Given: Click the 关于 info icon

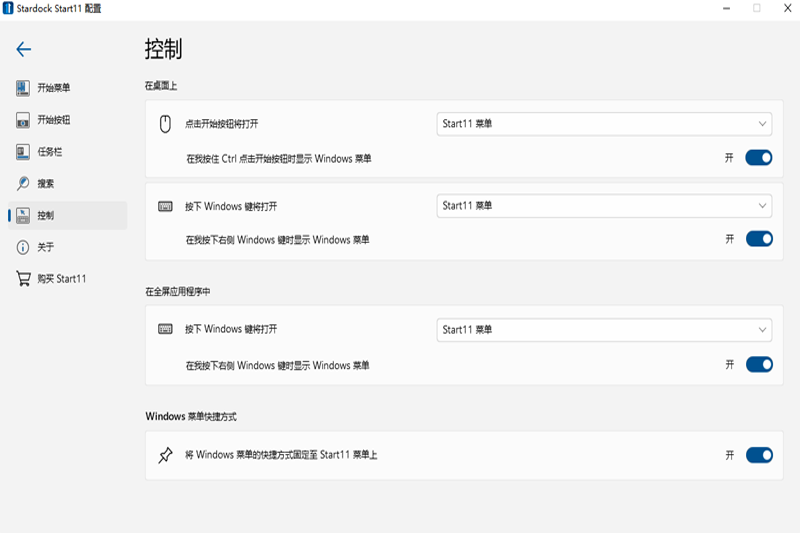Looking at the screenshot, I should [22, 247].
